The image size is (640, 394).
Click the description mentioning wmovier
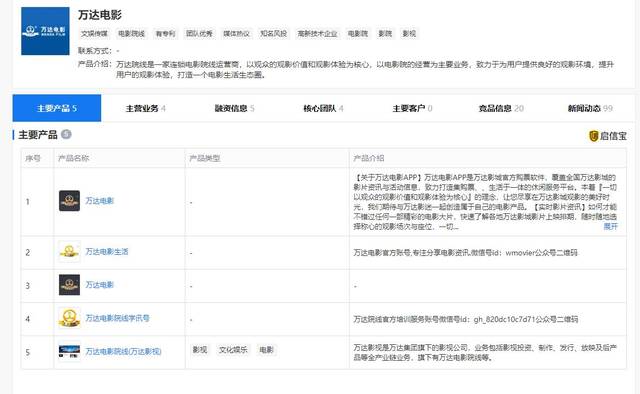(466, 253)
